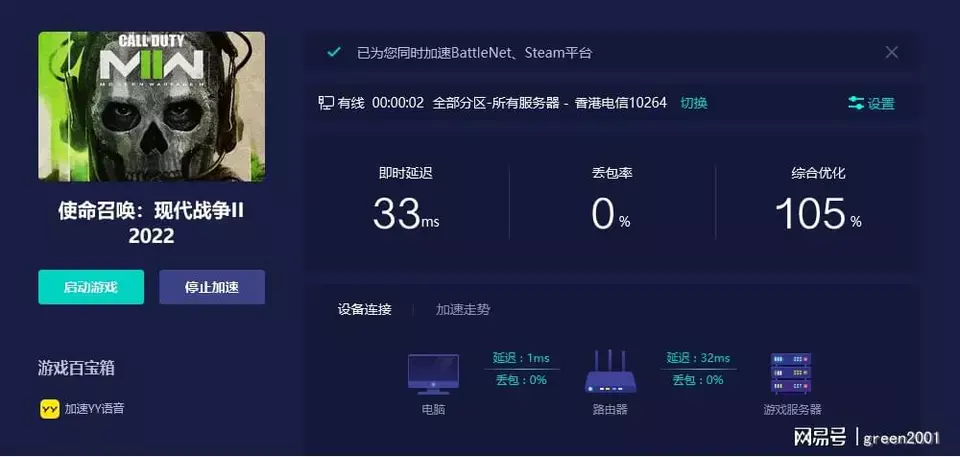This screenshot has width=960, height=457.
Task: Open the 设置 settings sliders icon
Action: tap(856, 103)
